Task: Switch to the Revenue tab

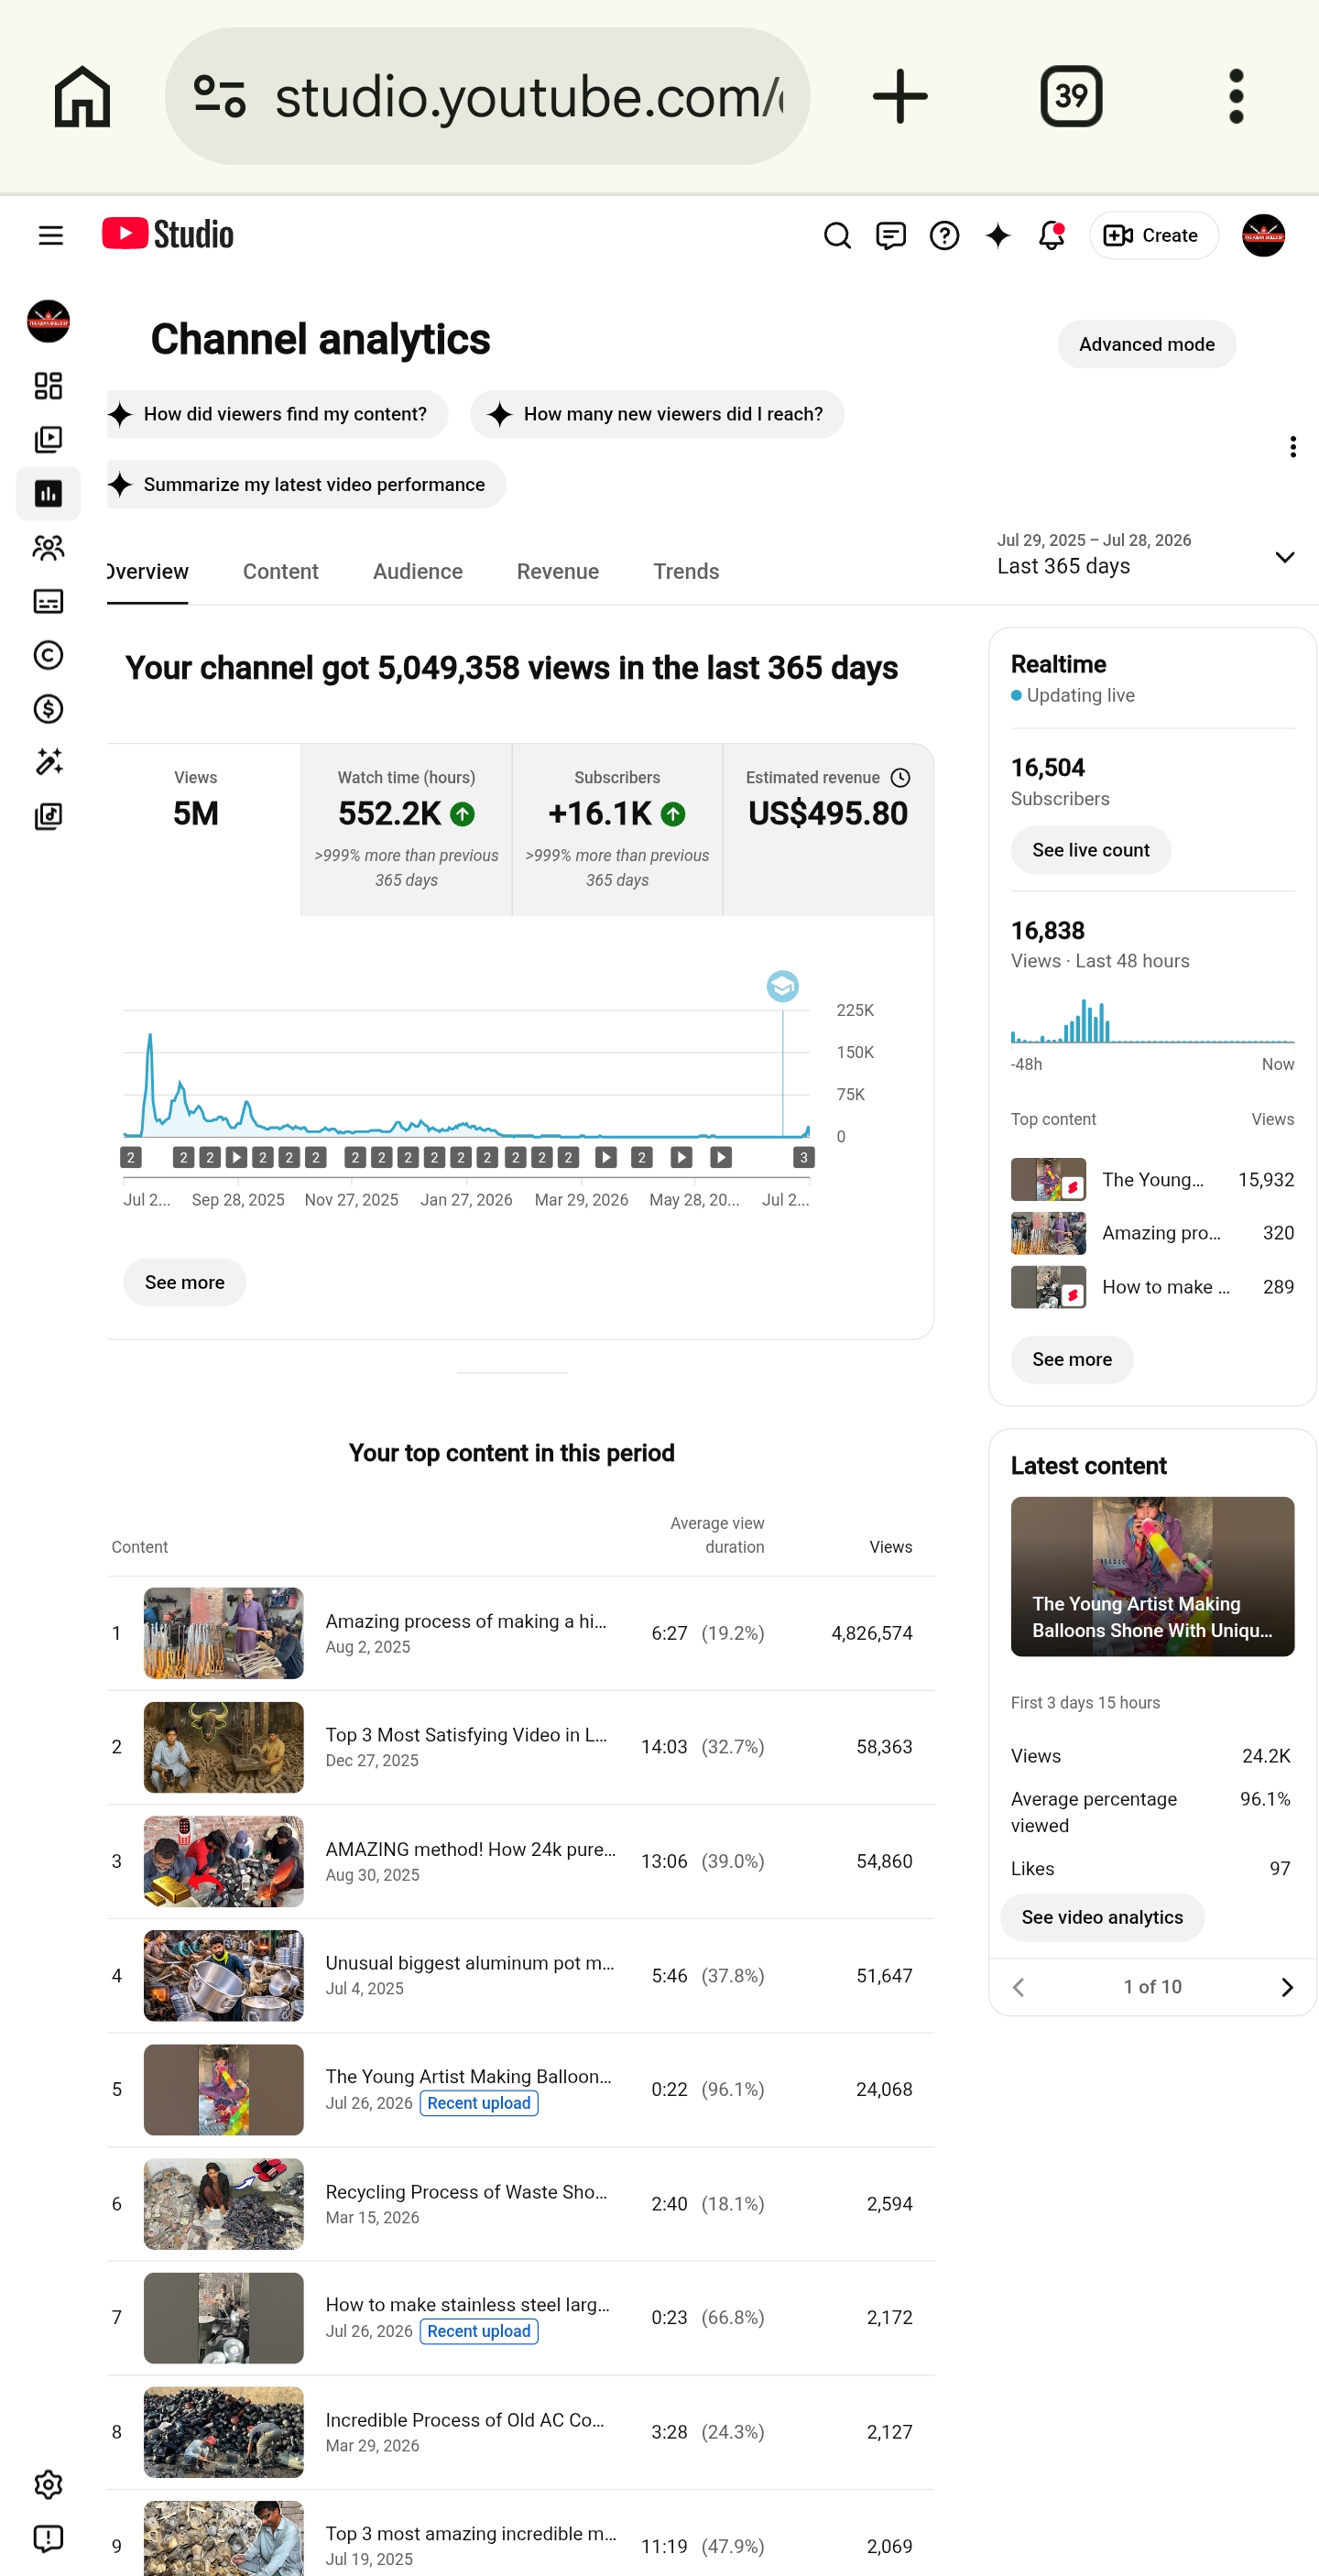Action: pyautogui.click(x=558, y=572)
